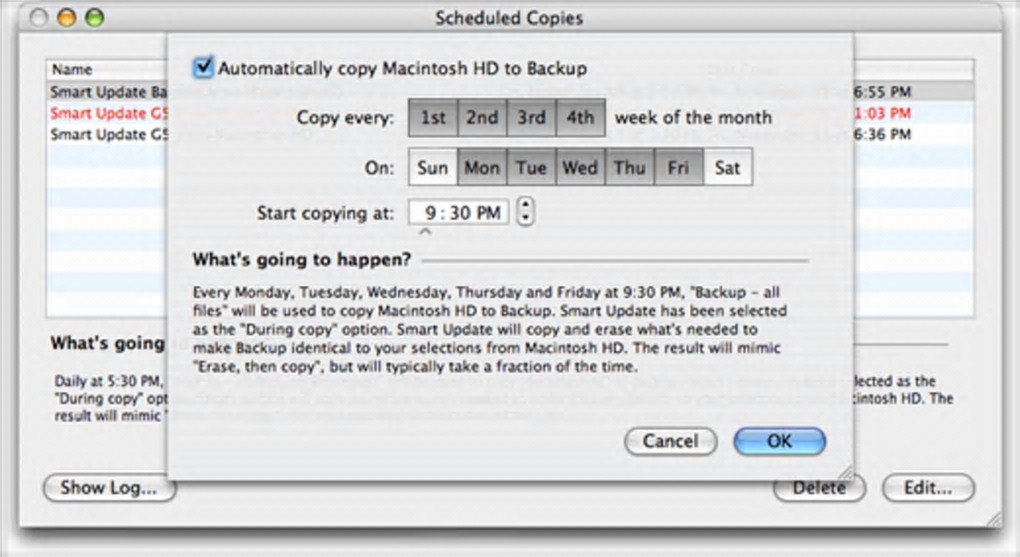Click the Edit button
The image size is (1020, 557).
coord(928,488)
